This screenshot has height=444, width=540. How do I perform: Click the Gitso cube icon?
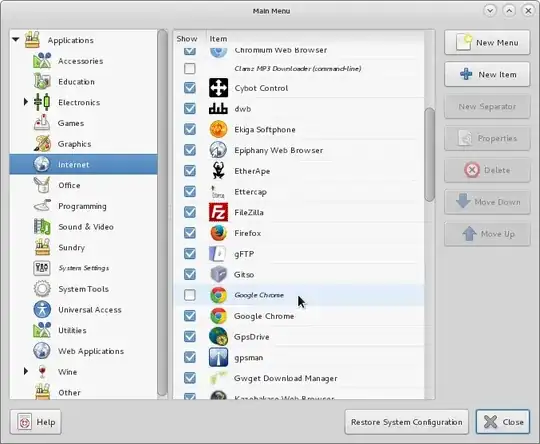click(x=218, y=275)
